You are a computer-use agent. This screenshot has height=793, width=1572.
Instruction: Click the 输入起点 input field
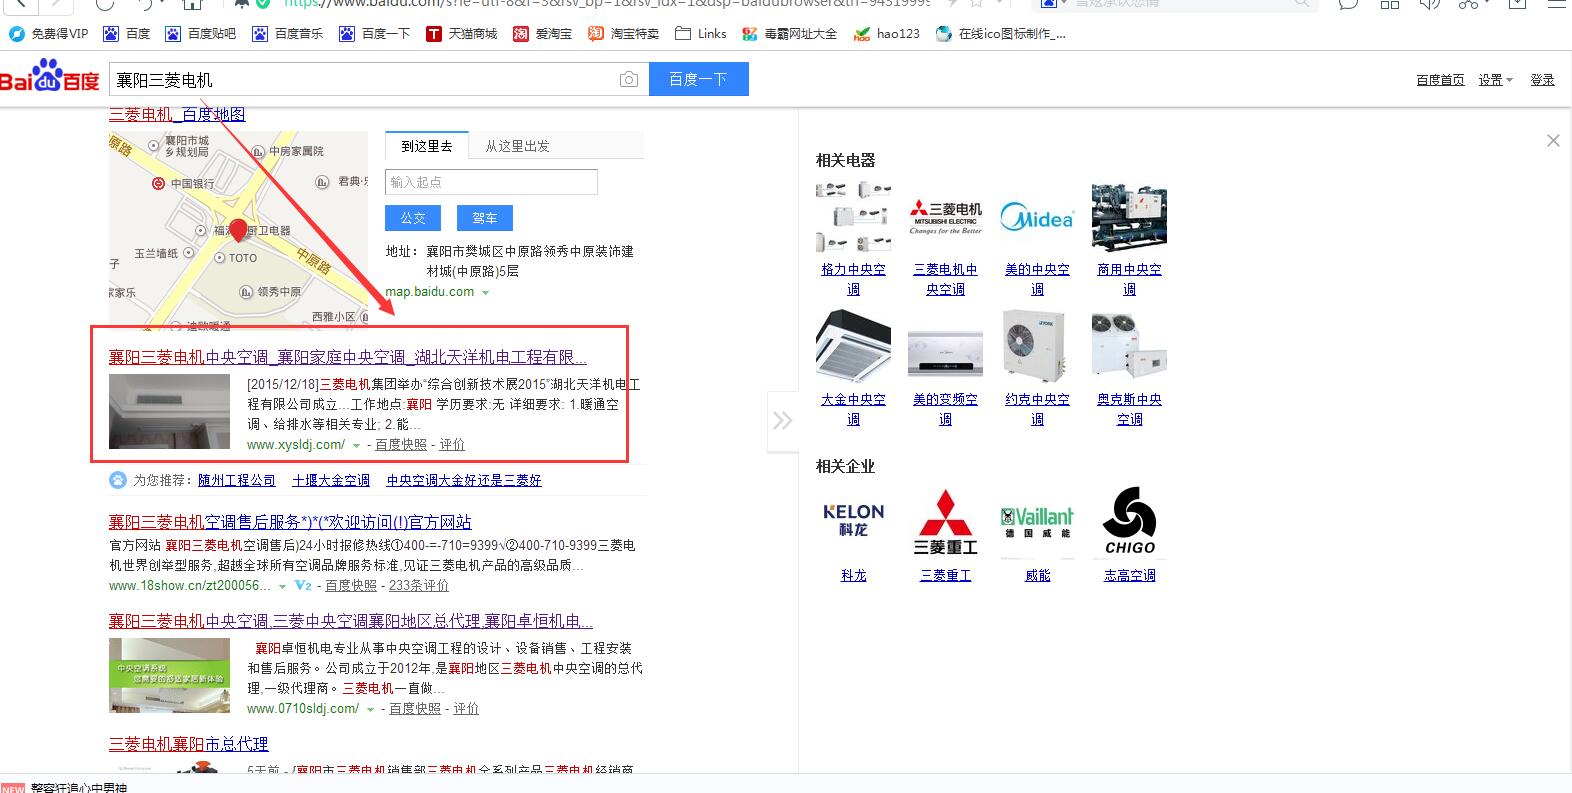pos(491,182)
